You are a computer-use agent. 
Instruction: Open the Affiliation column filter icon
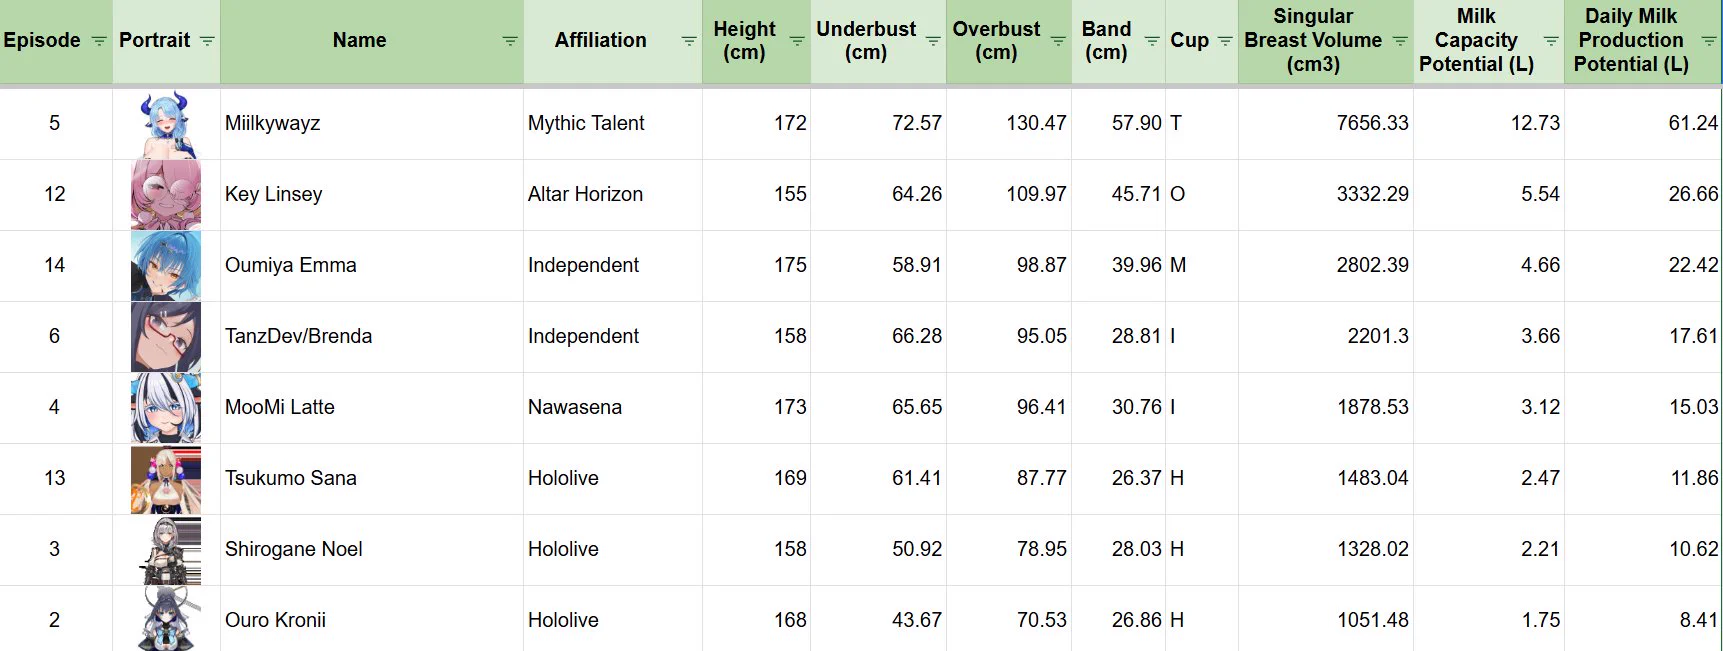[x=689, y=41]
